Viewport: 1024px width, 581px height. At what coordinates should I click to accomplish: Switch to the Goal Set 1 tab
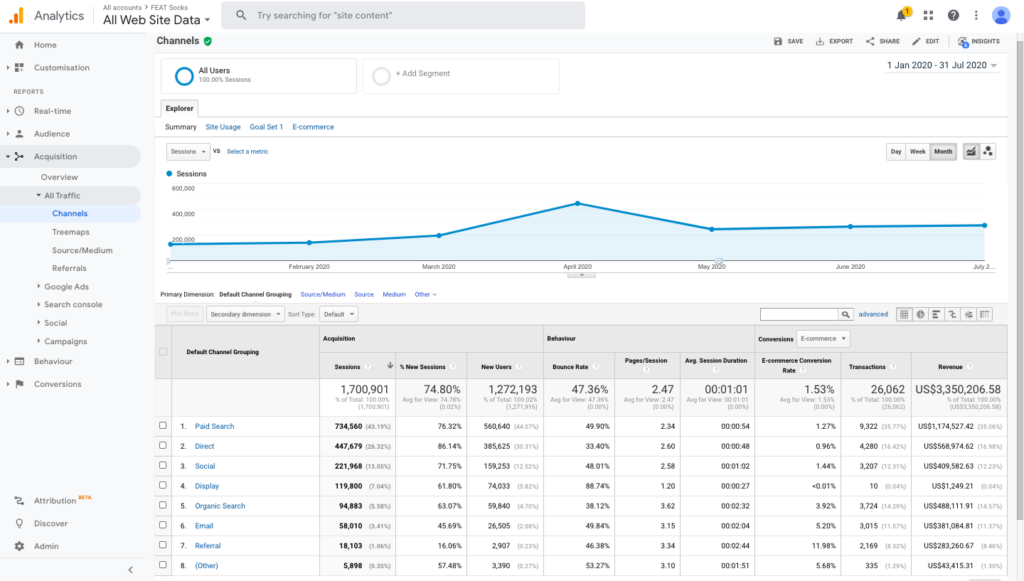click(x=266, y=127)
